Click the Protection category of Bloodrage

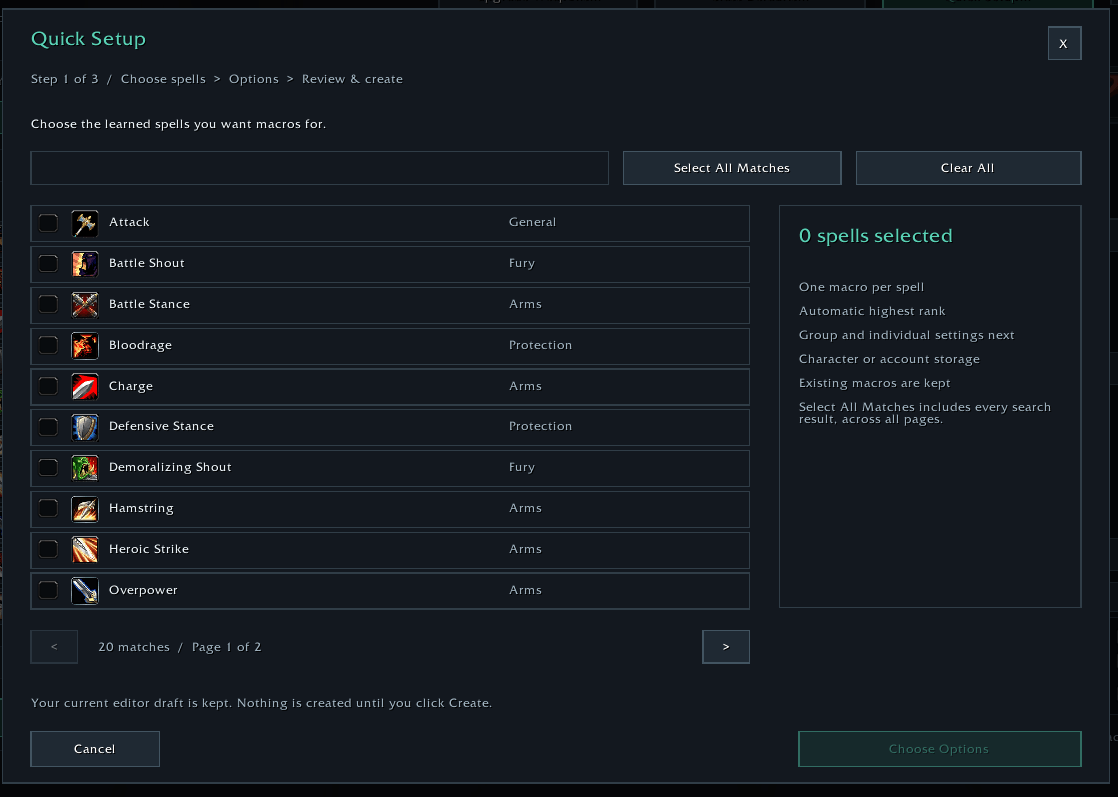tap(540, 345)
